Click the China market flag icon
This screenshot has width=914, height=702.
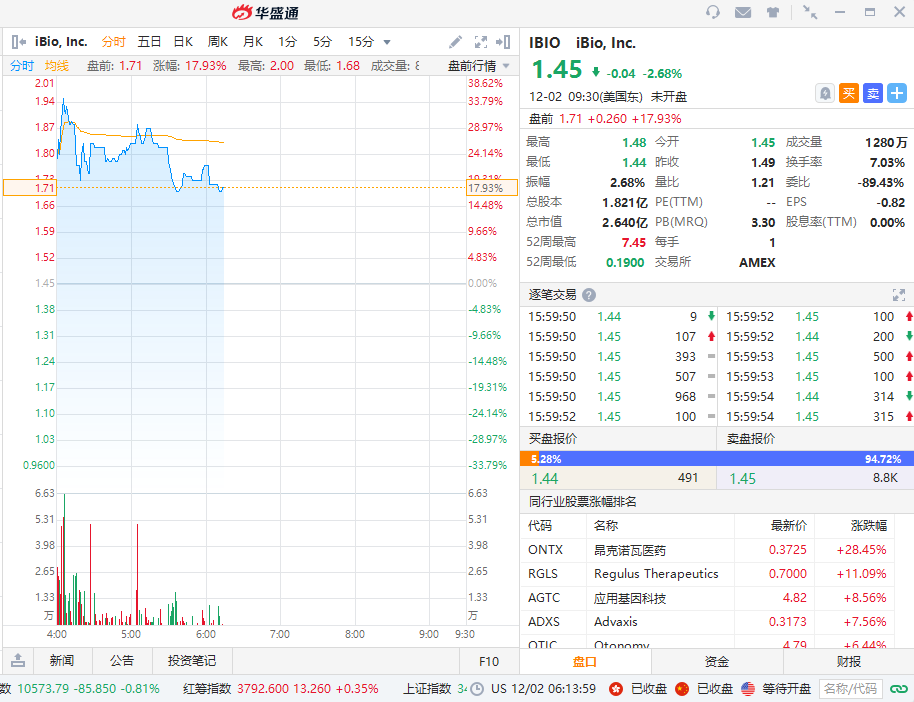point(682,689)
